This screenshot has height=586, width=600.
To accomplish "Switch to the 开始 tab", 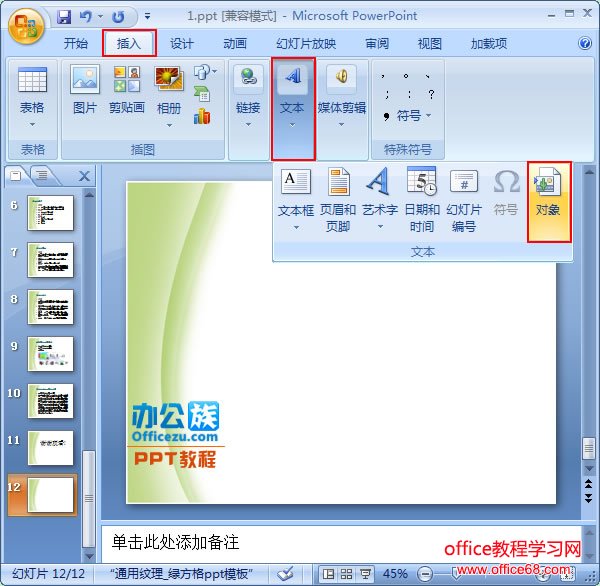I will [x=75, y=43].
